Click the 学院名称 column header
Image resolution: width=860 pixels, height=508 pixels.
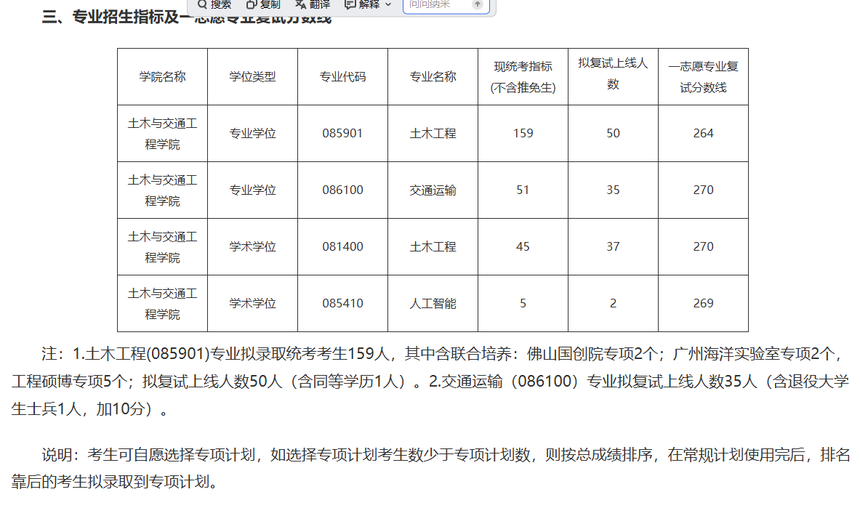[x=162, y=76]
